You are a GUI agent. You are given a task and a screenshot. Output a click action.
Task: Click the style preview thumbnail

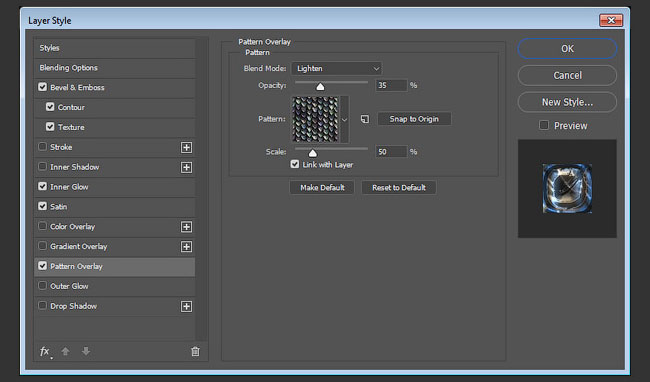coord(567,189)
